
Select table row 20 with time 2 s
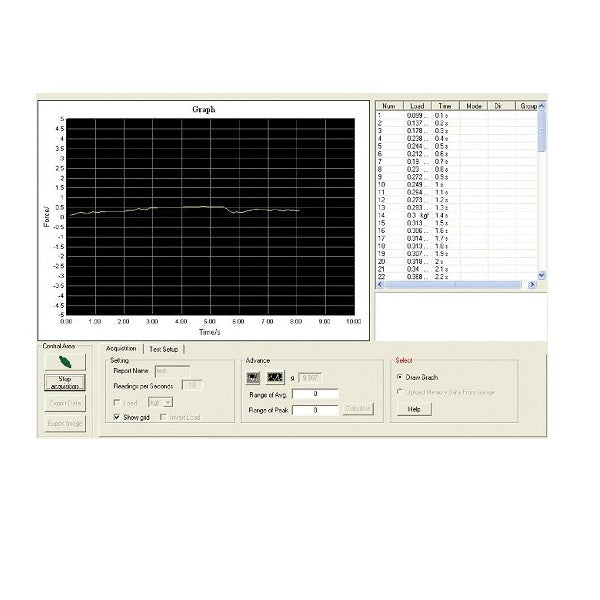point(457,261)
